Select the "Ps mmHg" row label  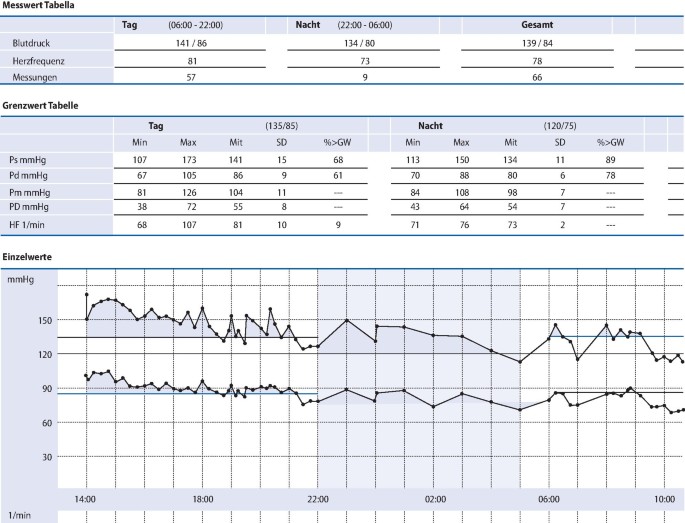click(x=27, y=160)
